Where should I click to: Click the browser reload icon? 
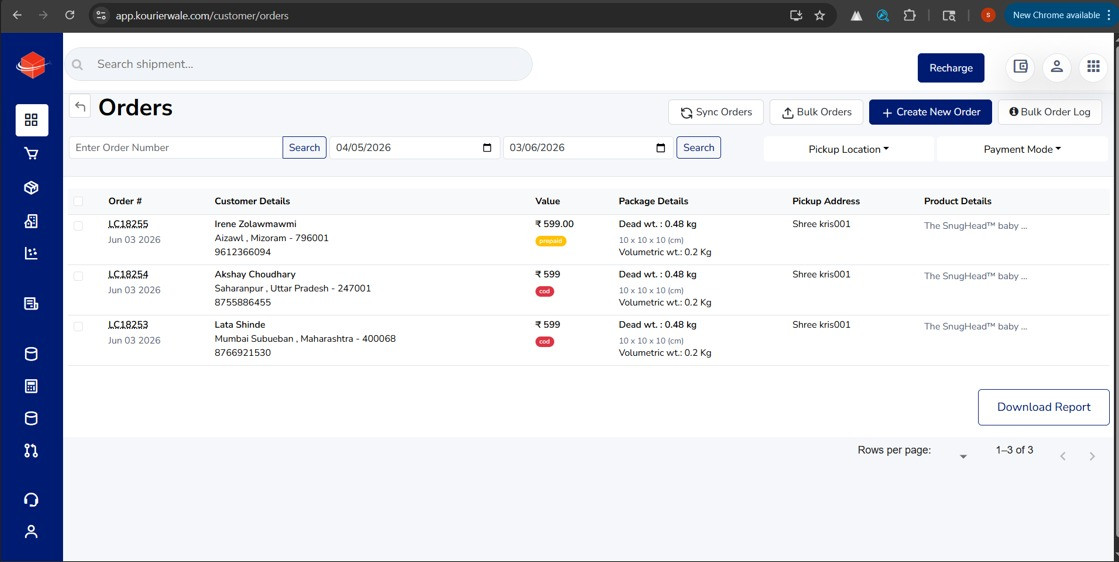pyautogui.click(x=70, y=15)
